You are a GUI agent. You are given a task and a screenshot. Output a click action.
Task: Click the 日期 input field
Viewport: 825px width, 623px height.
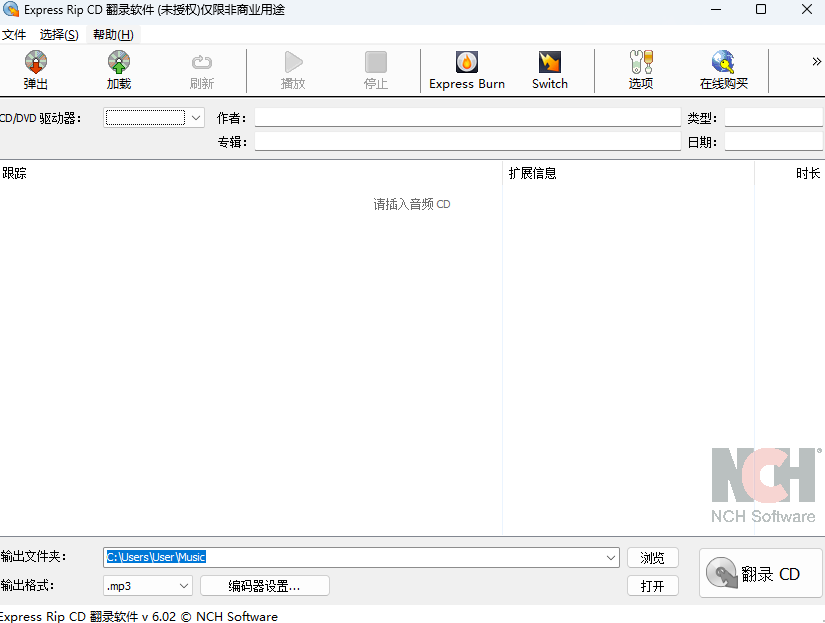(773, 142)
